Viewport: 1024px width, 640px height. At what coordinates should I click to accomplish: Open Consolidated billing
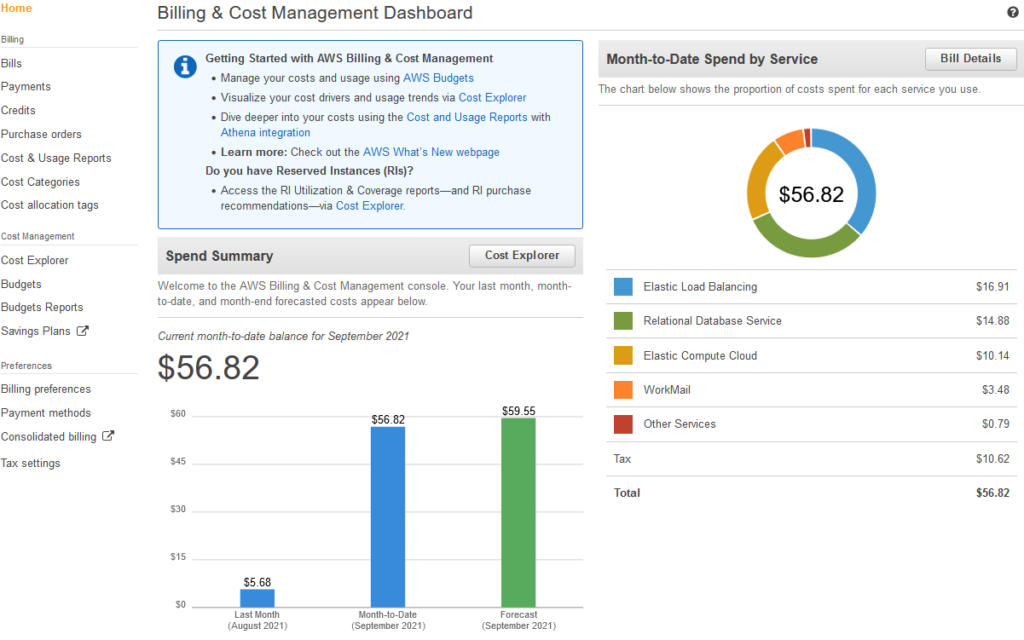(48, 436)
